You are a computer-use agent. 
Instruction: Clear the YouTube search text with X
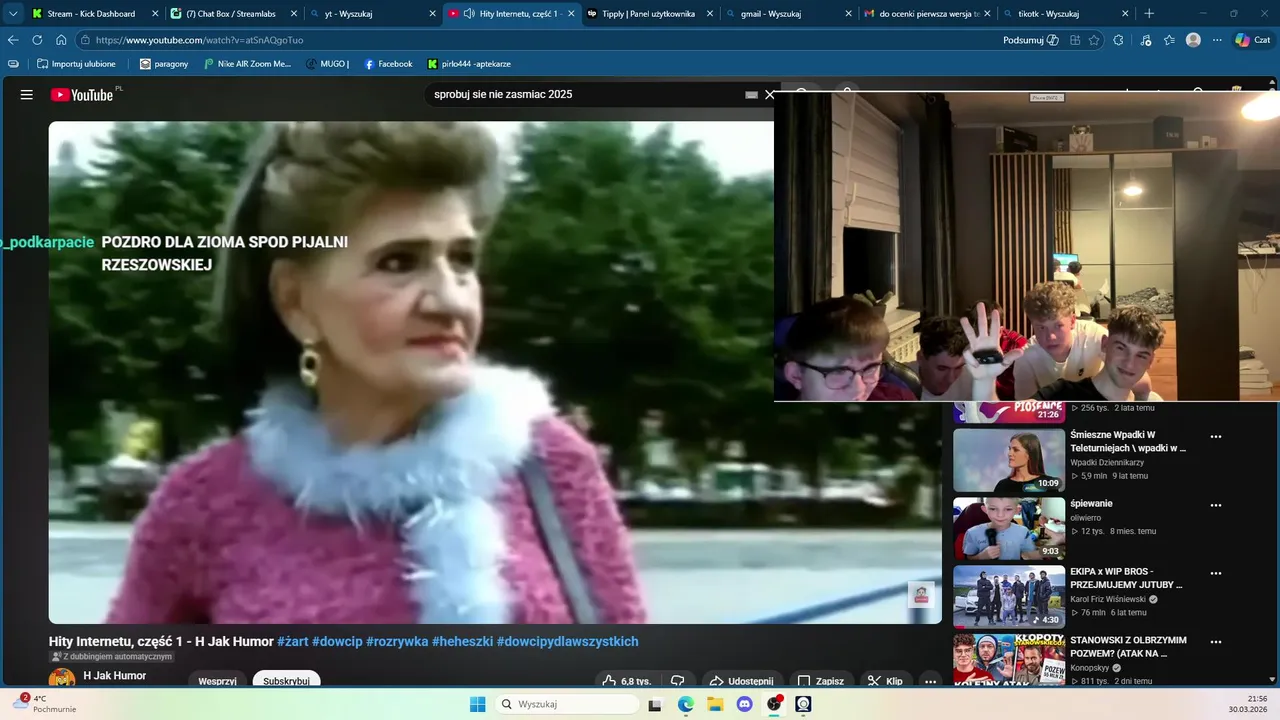[769, 95]
